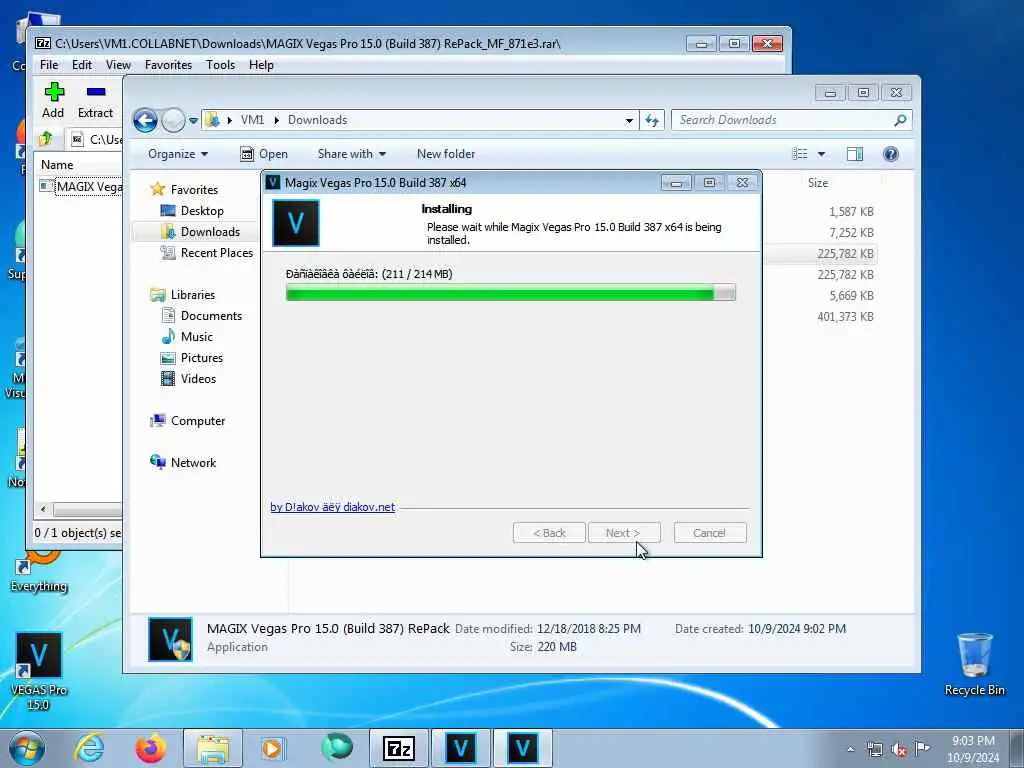Open the Windows Start menu
The width and height of the screenshot is (1024, 768).
coord(27,748)
